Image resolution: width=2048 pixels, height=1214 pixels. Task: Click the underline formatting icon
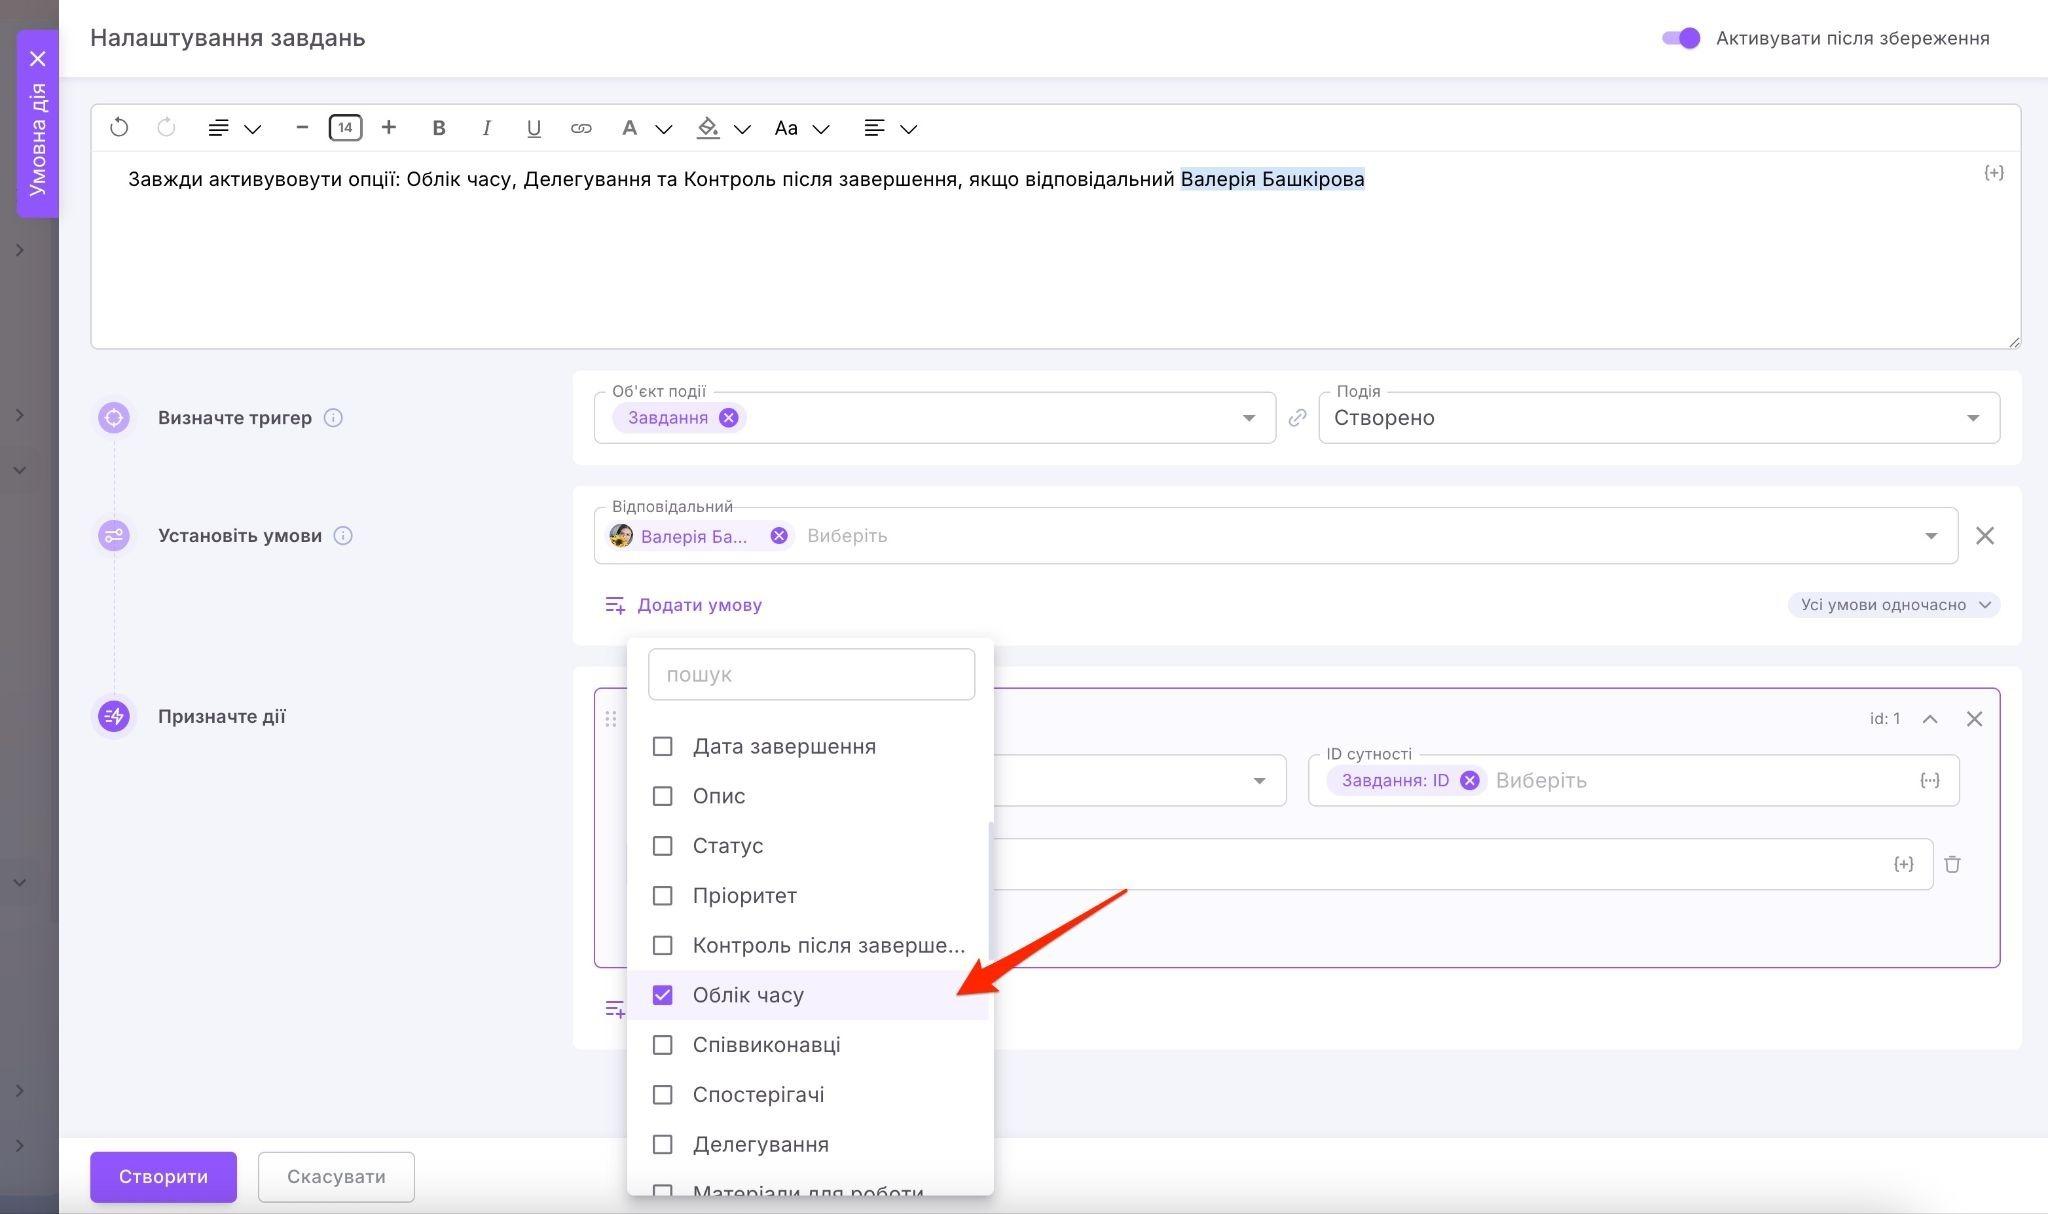click(534, 128)
